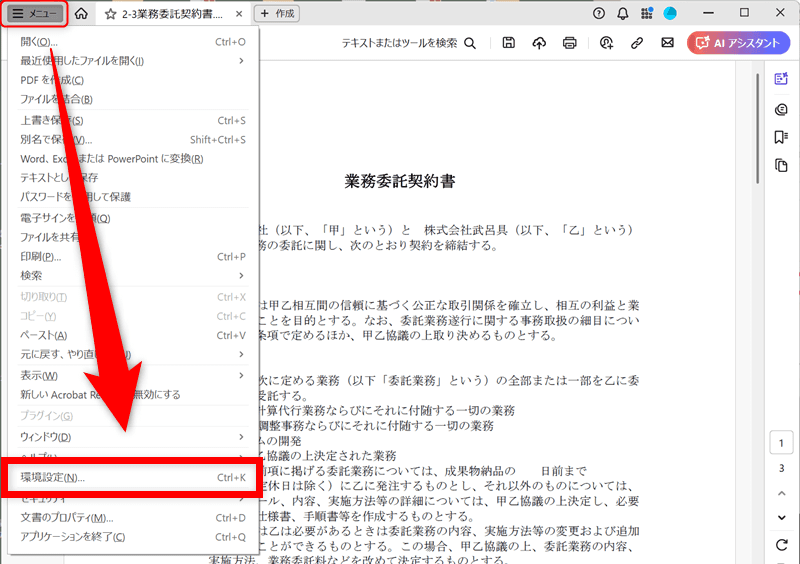The height and width of the screenshot is (564, 800).
Task: Print using the printer icon
Action: click(569, 43)
